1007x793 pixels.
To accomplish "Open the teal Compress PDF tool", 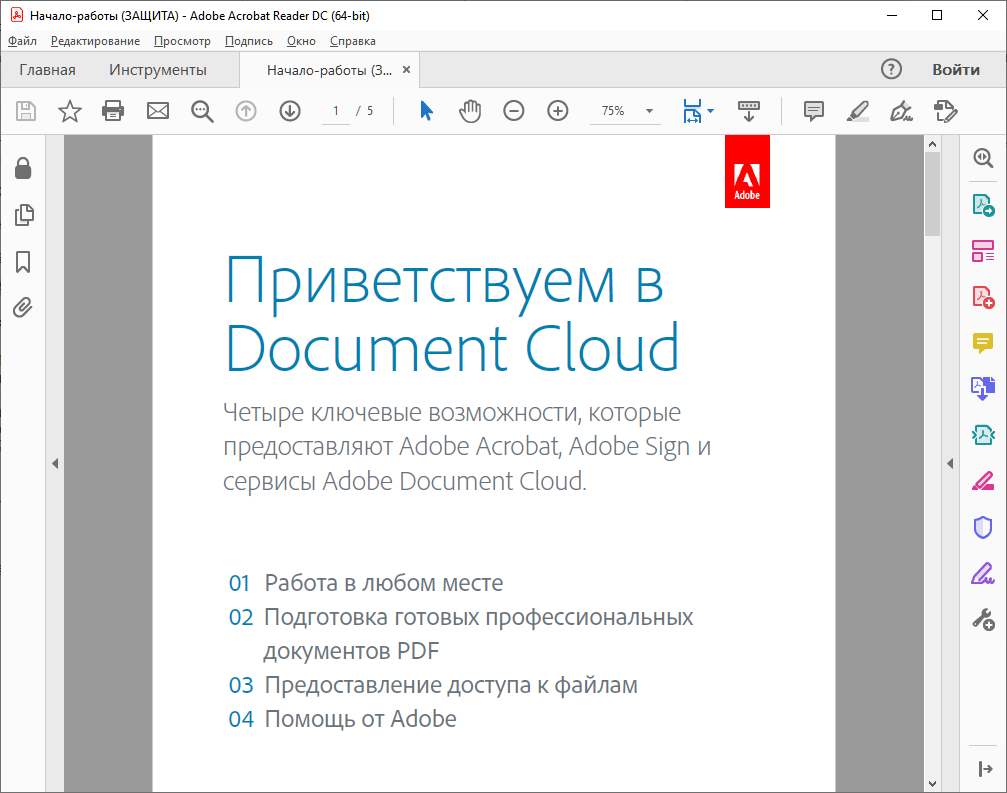I will 983,435.
